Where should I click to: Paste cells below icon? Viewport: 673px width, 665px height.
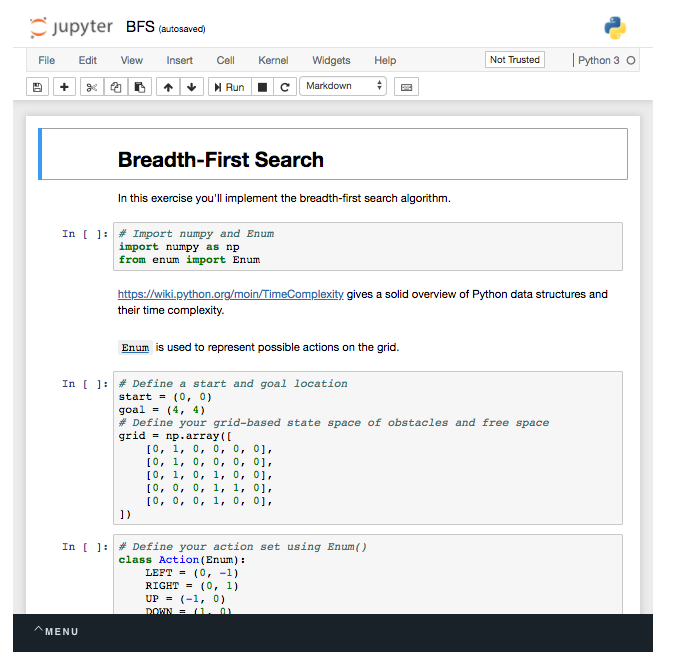pyautogui.click(x=139, y=87)
